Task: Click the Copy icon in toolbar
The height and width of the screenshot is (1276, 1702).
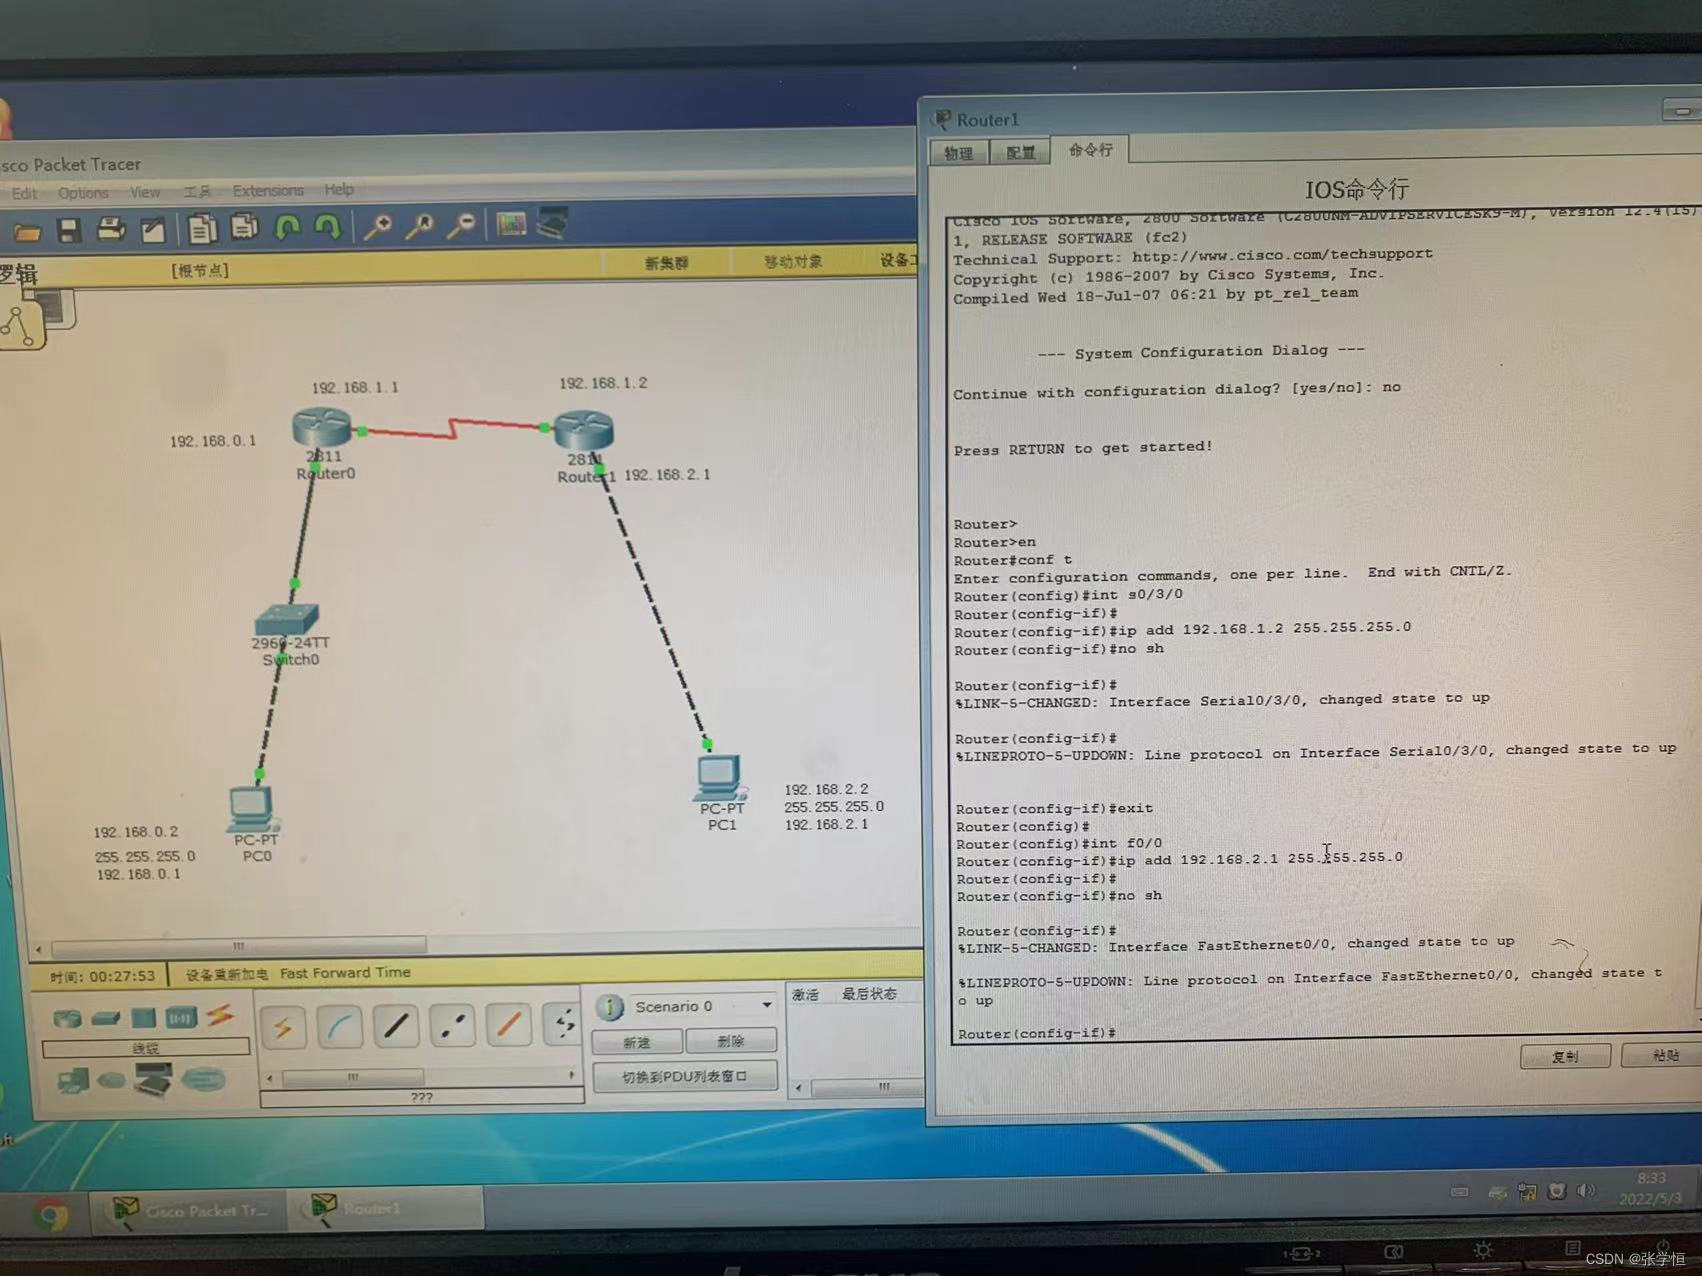Action: coord(203,229)
